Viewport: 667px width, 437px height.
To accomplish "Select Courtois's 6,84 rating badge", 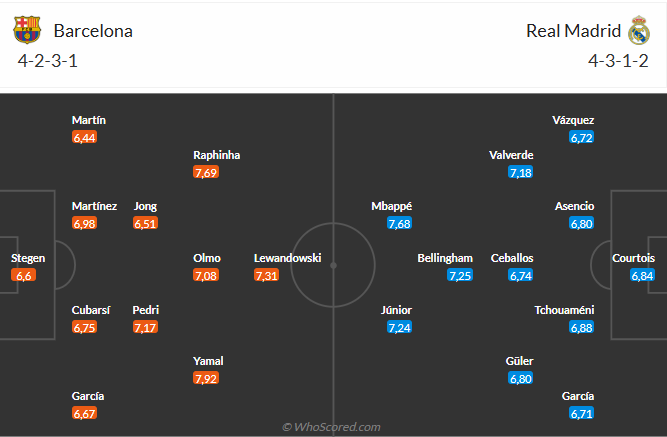I will coord(642,275).
